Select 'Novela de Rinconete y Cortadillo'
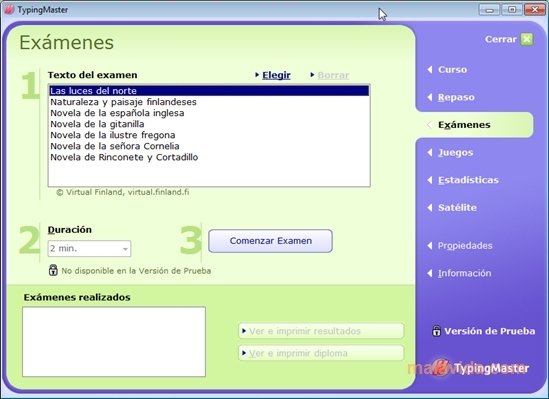 coord(209,157)
